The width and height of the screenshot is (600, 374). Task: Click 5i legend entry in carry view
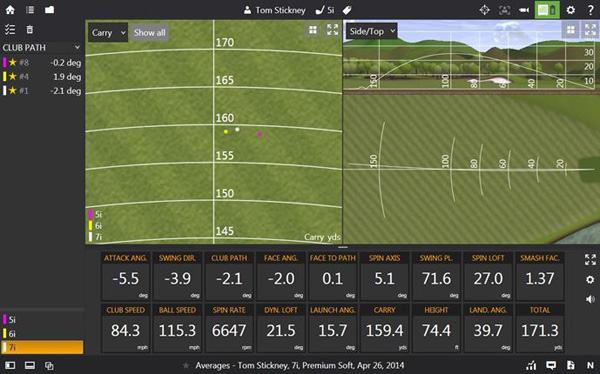tap(96, 214)
